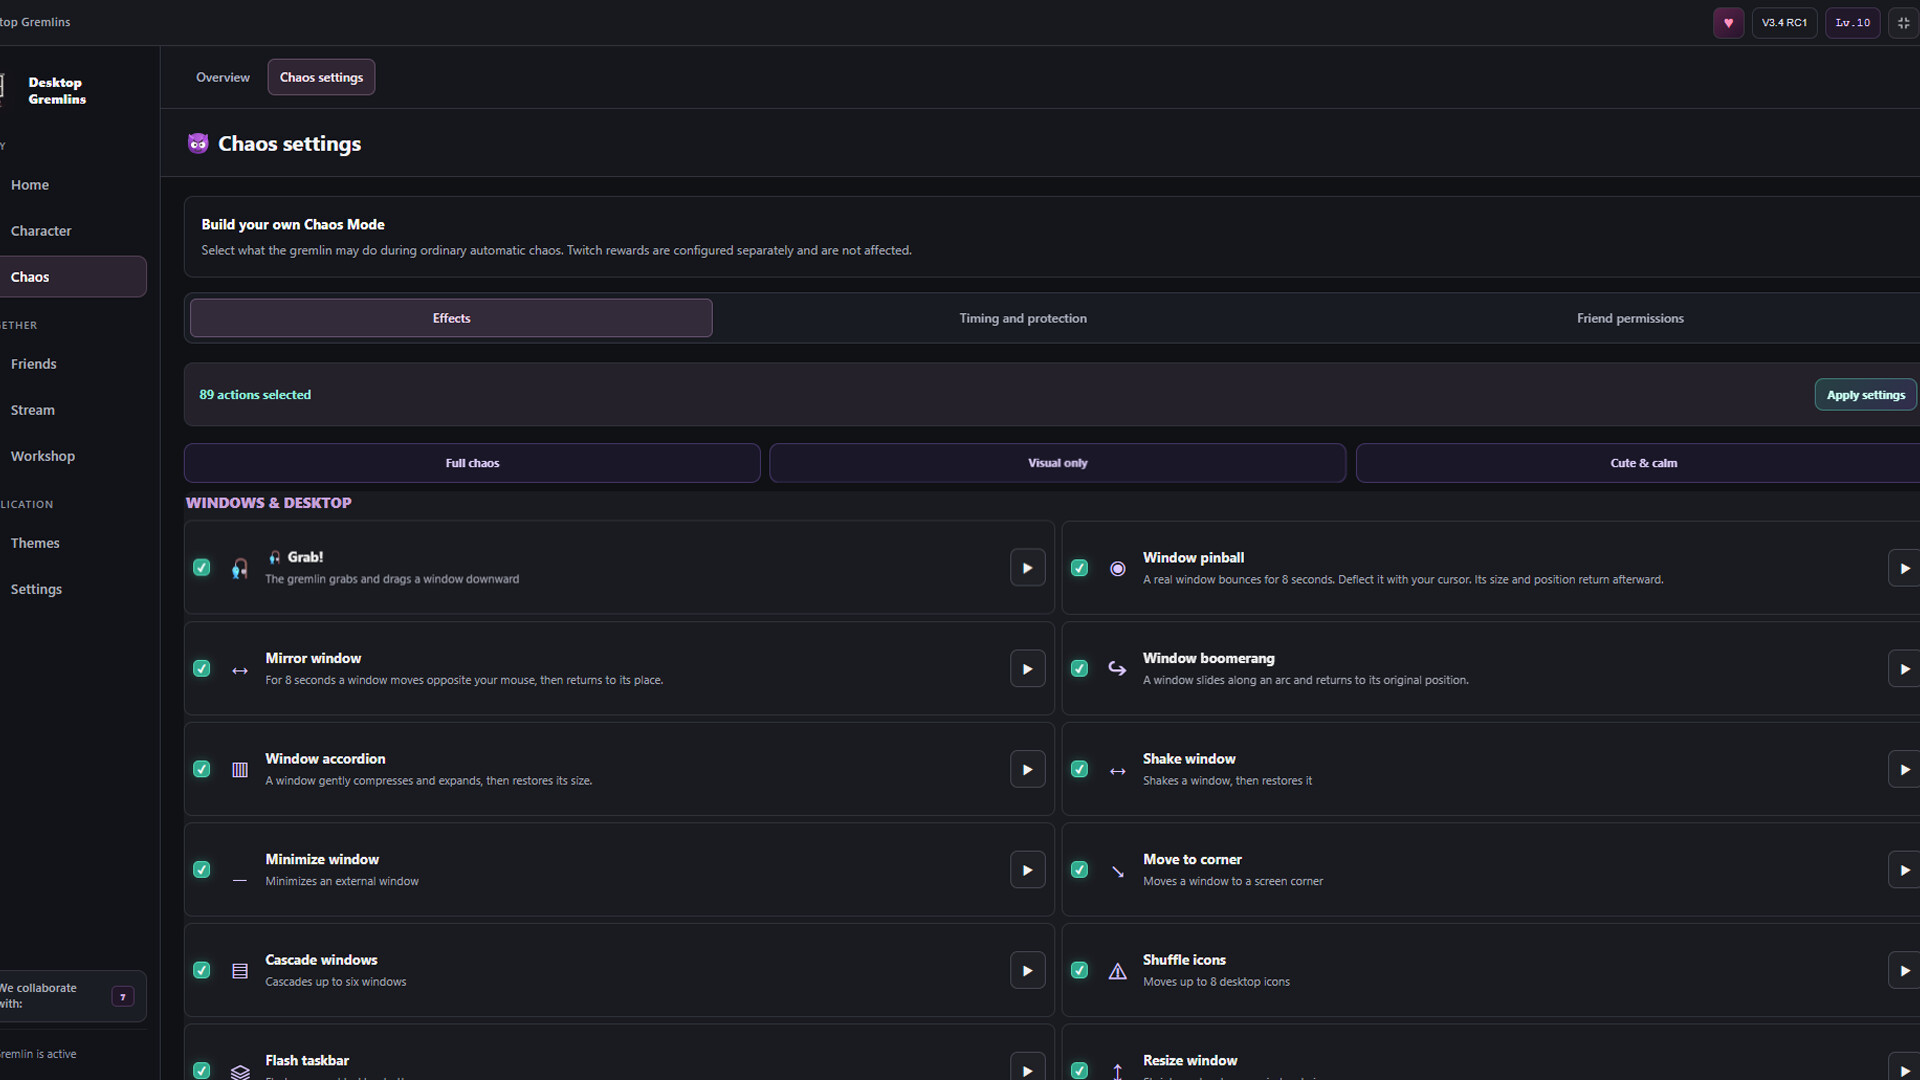Open Friends in the sidebar
Screen dimensions: 1920x1080
73,364
